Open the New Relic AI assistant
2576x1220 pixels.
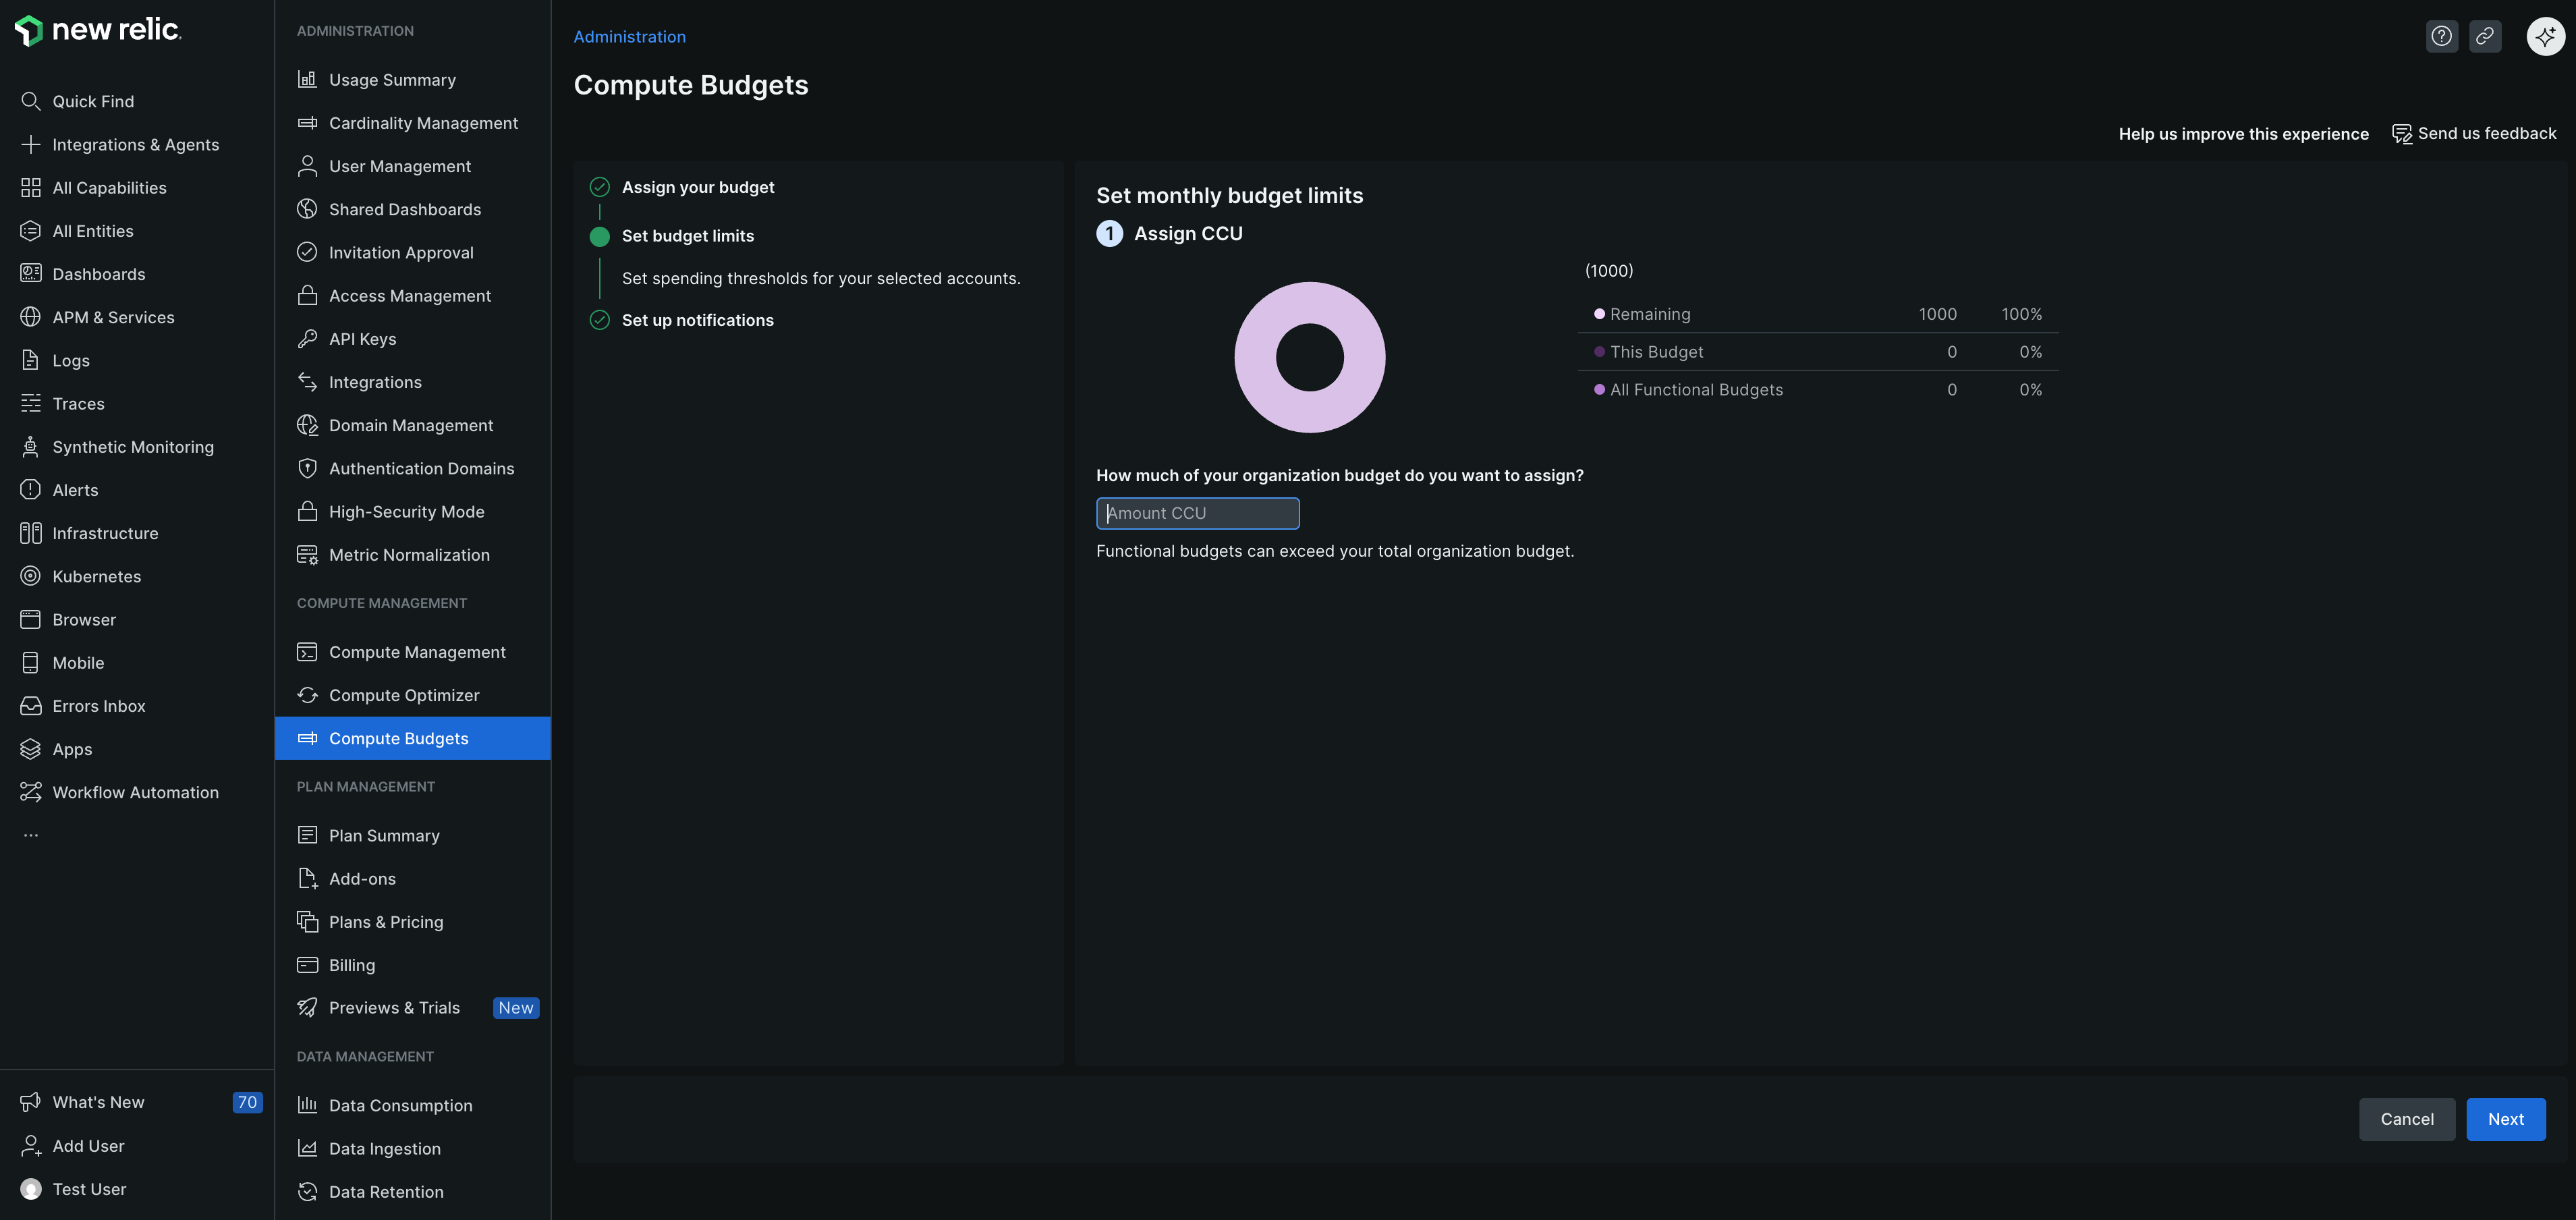click(2546, 36)
